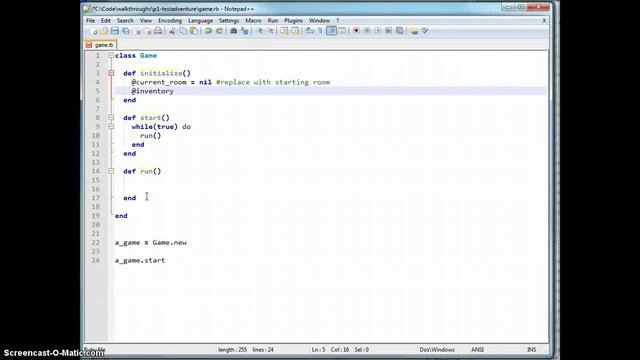Viewport: 640px width, 360px height.
Task: Select the game.rb document tab
Action: coord(101,45)
